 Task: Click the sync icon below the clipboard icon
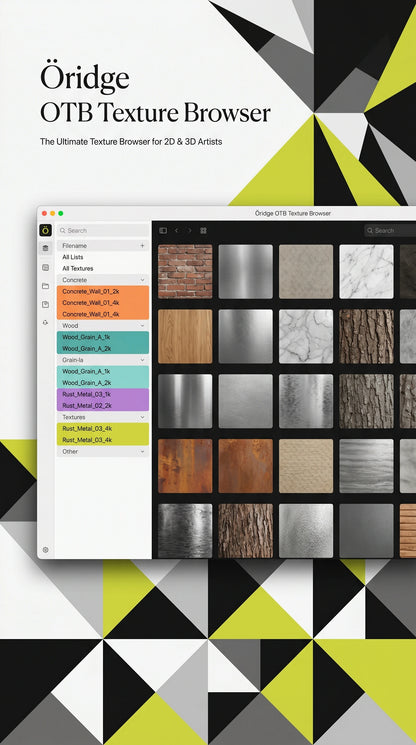click(x=46, y=322)
